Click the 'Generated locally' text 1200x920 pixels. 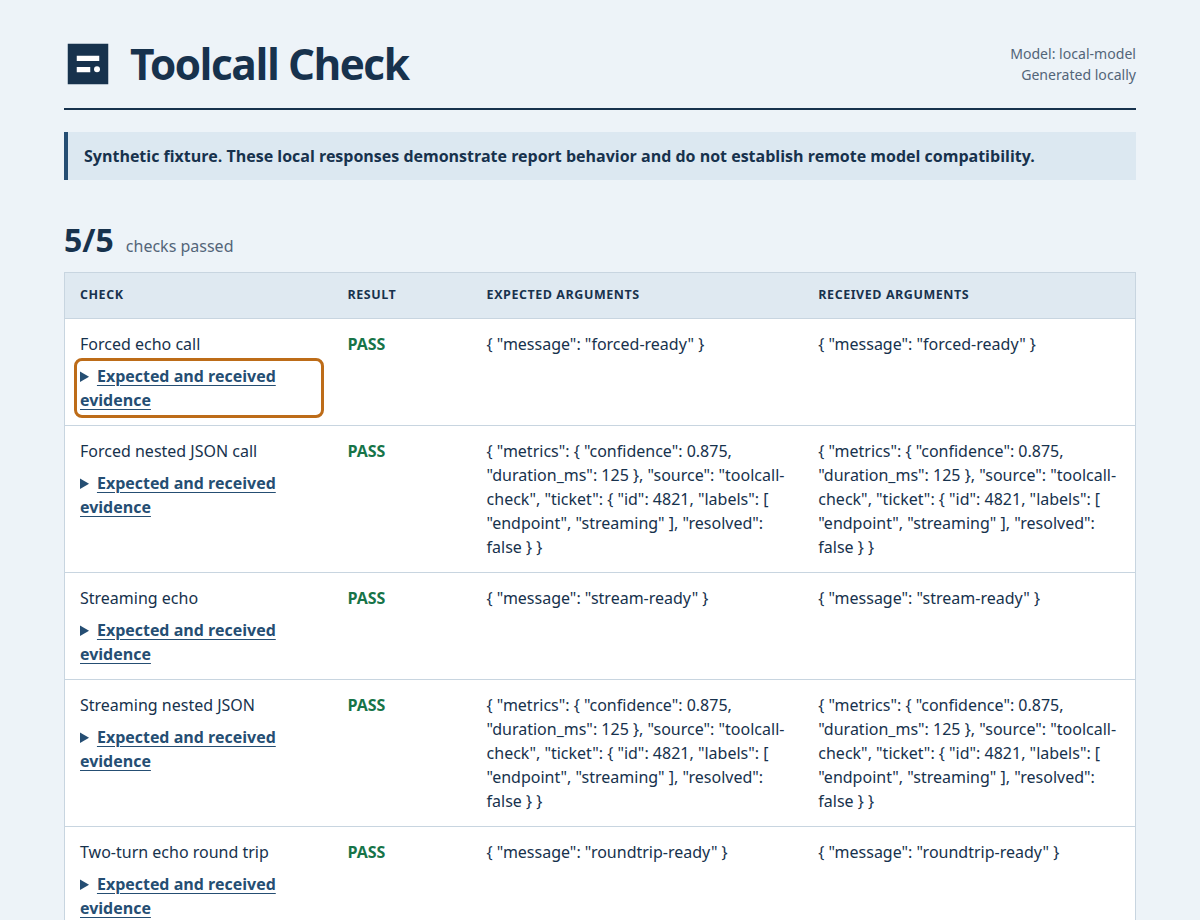coord(1078,75)
